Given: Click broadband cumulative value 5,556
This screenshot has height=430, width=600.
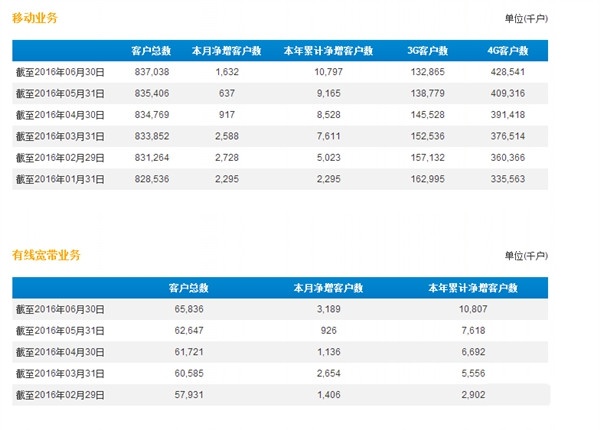Looking at the screenshot, I should tap(473, 373).
